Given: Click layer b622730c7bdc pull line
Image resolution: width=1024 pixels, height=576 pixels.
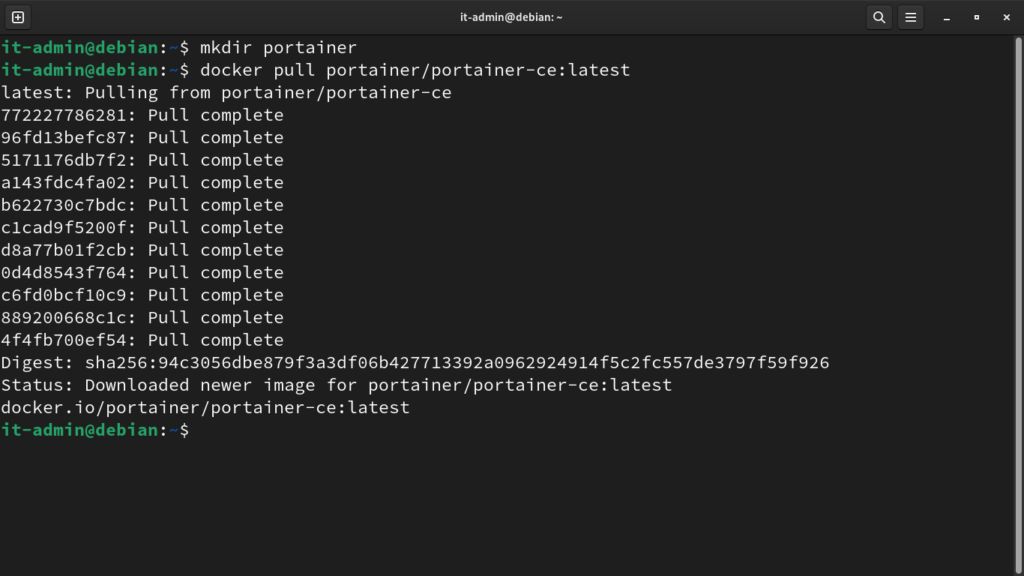Looking at the screenshot, I should 142,206.
